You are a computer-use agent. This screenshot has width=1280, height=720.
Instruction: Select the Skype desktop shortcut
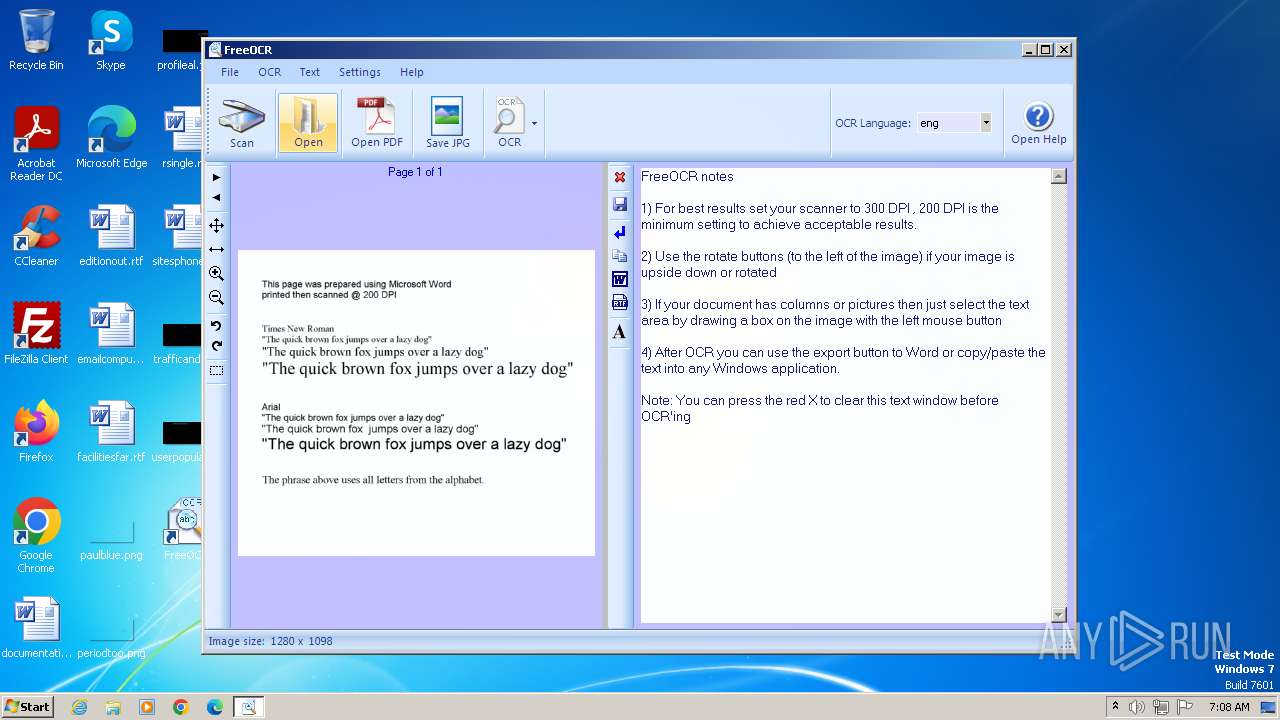(x=110, y=41)
